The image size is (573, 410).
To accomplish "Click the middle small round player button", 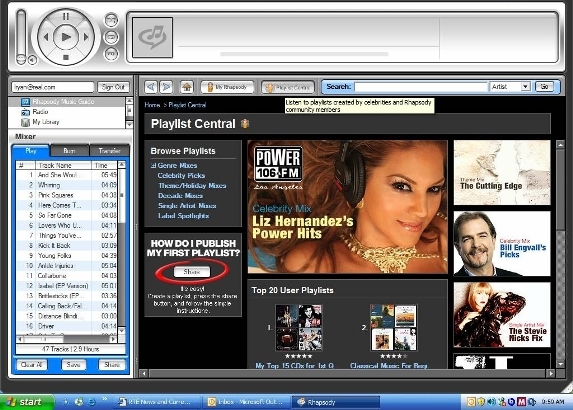I will click(111, 37).
